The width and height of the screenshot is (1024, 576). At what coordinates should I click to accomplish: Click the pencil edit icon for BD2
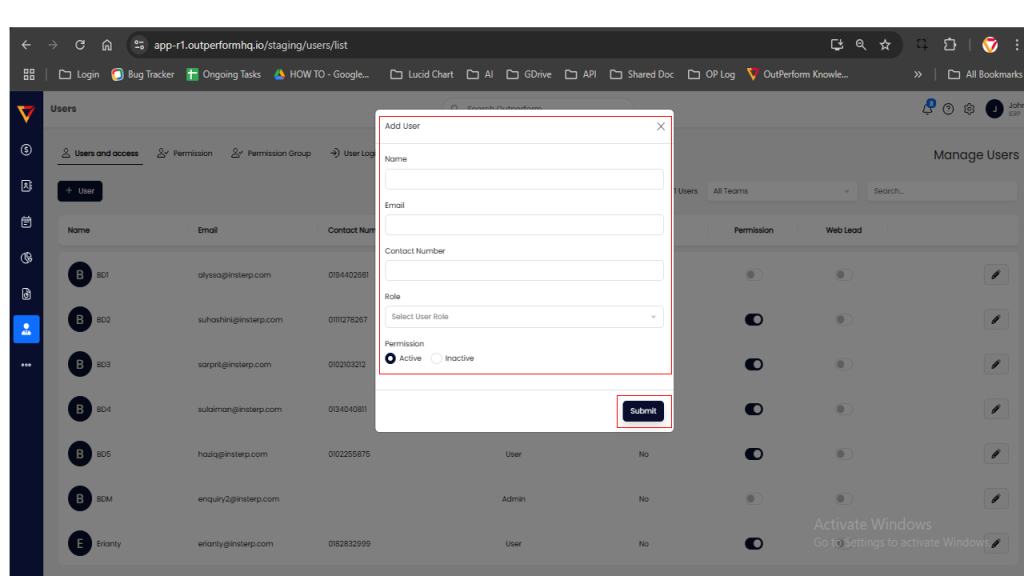(x=996, y=320)
